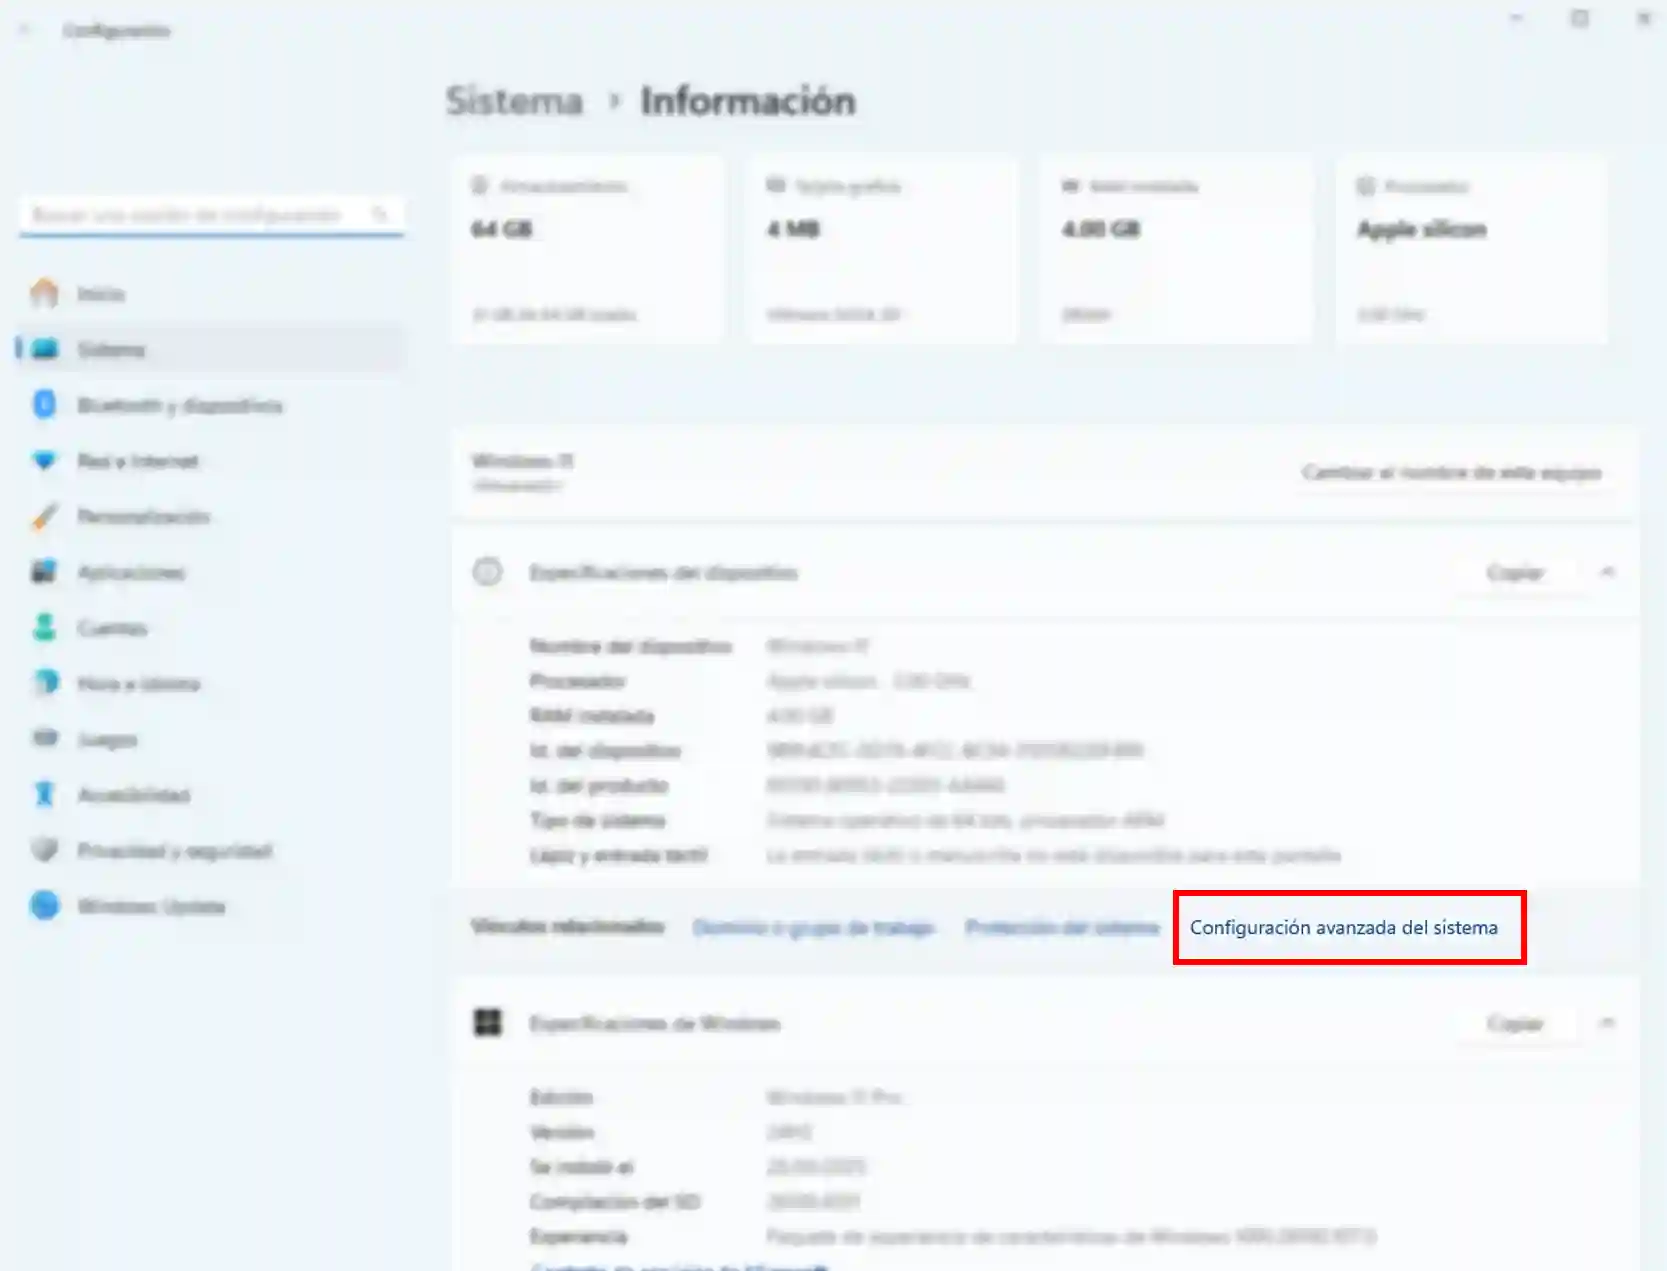
Task: Open Personalización settings
Action: (211, 516)
